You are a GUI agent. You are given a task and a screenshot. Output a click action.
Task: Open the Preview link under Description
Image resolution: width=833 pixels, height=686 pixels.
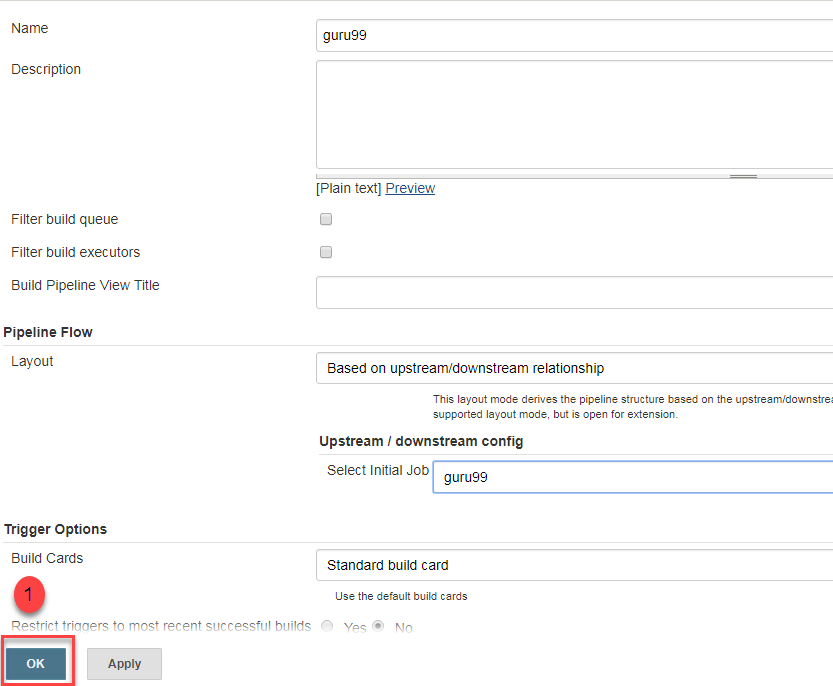[x=410, y=188]
